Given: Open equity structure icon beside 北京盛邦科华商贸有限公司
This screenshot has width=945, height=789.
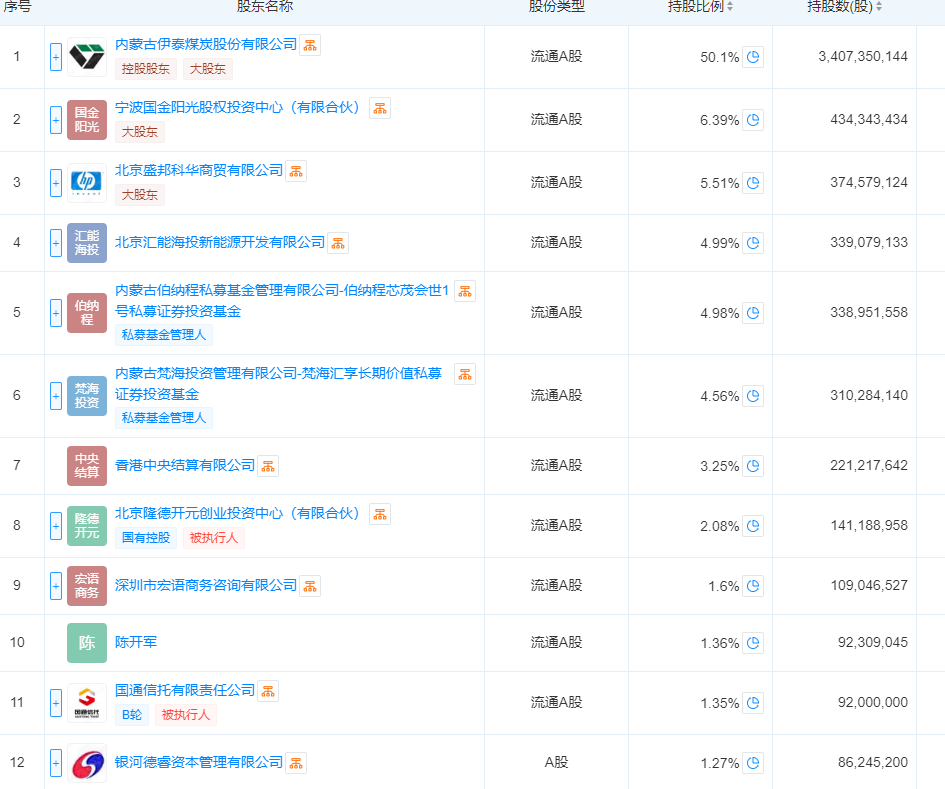Looking at the screenshot, I should point(296,171).
